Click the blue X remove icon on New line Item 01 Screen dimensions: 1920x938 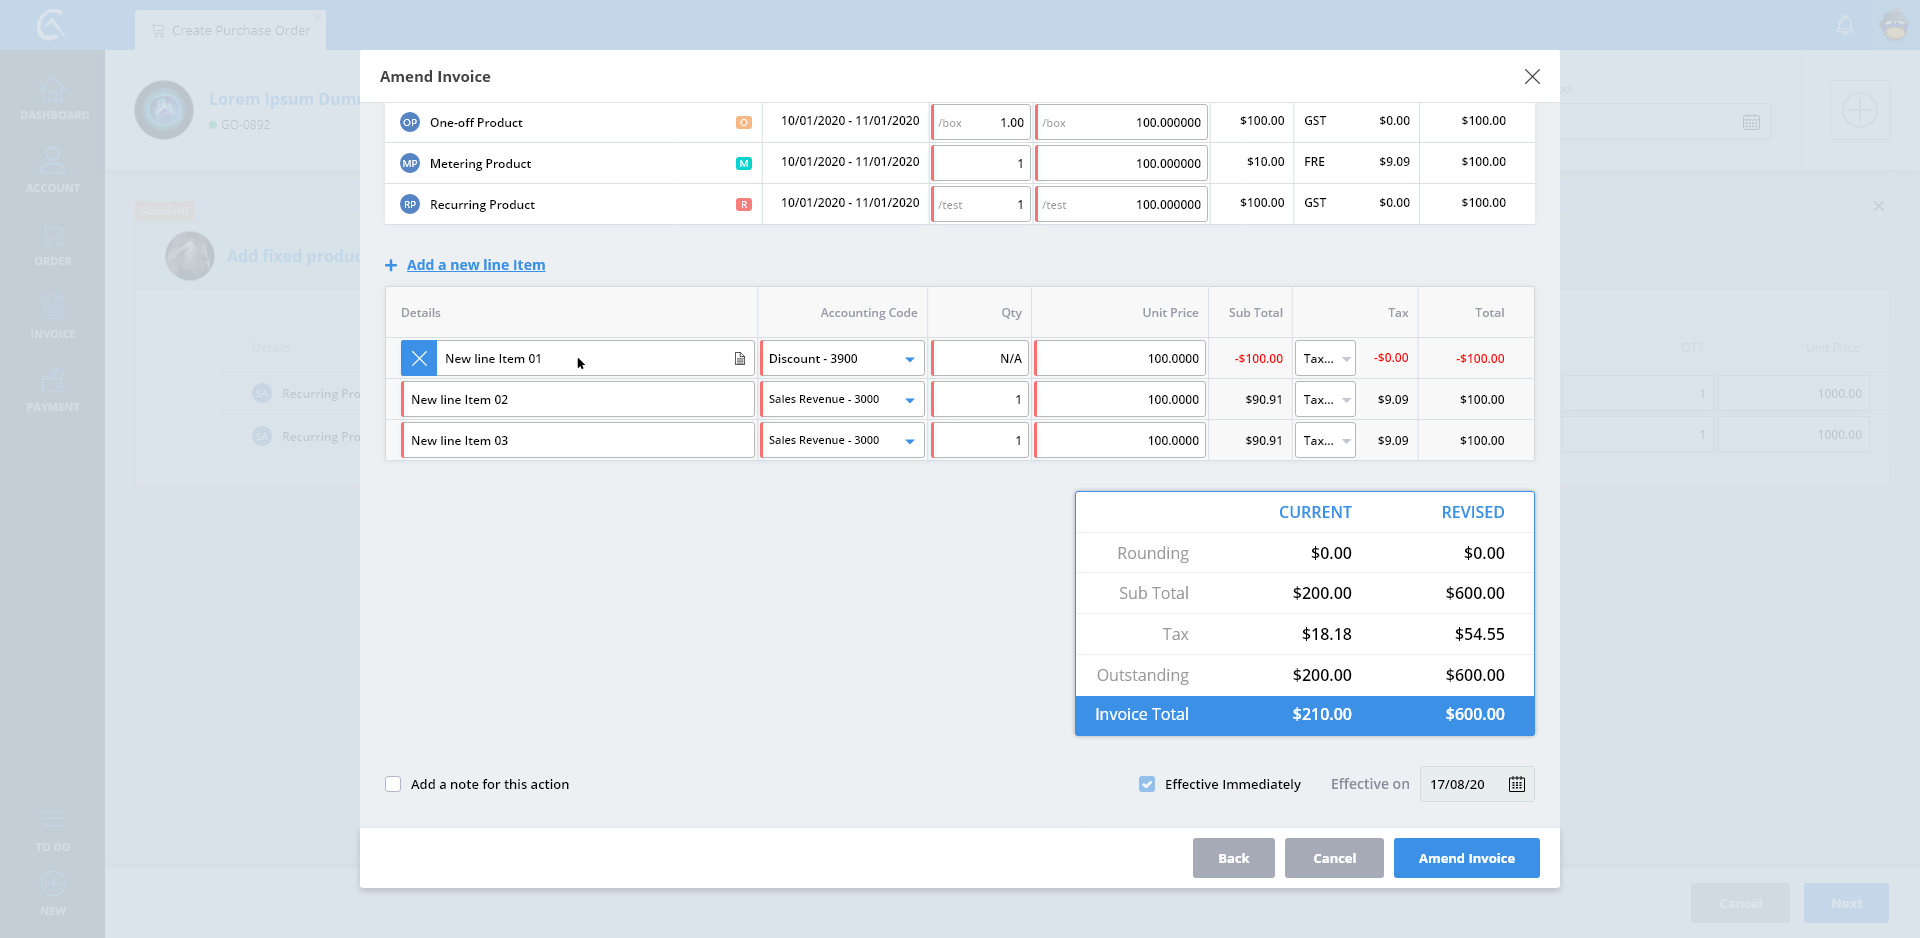tap(419, 359)
